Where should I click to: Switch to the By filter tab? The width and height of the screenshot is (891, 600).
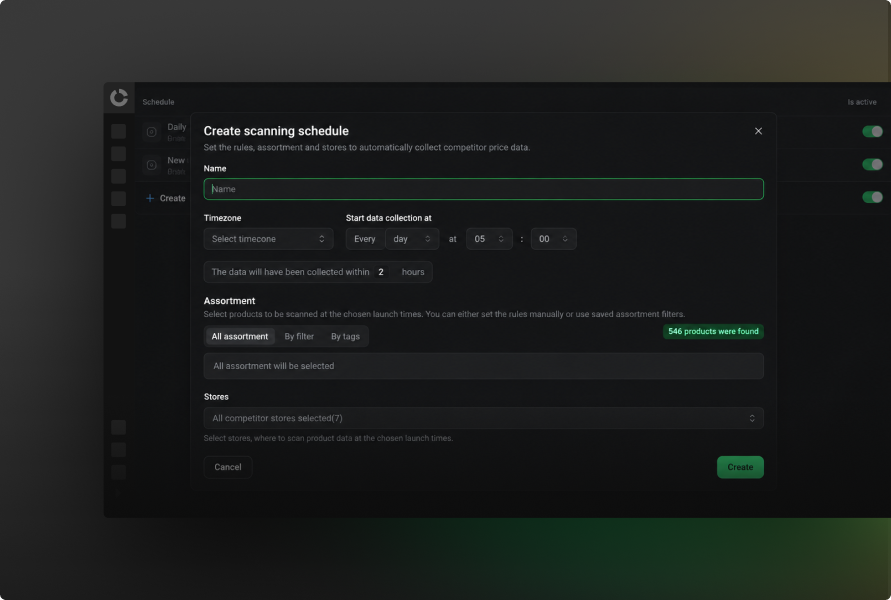tap(299, 336)
